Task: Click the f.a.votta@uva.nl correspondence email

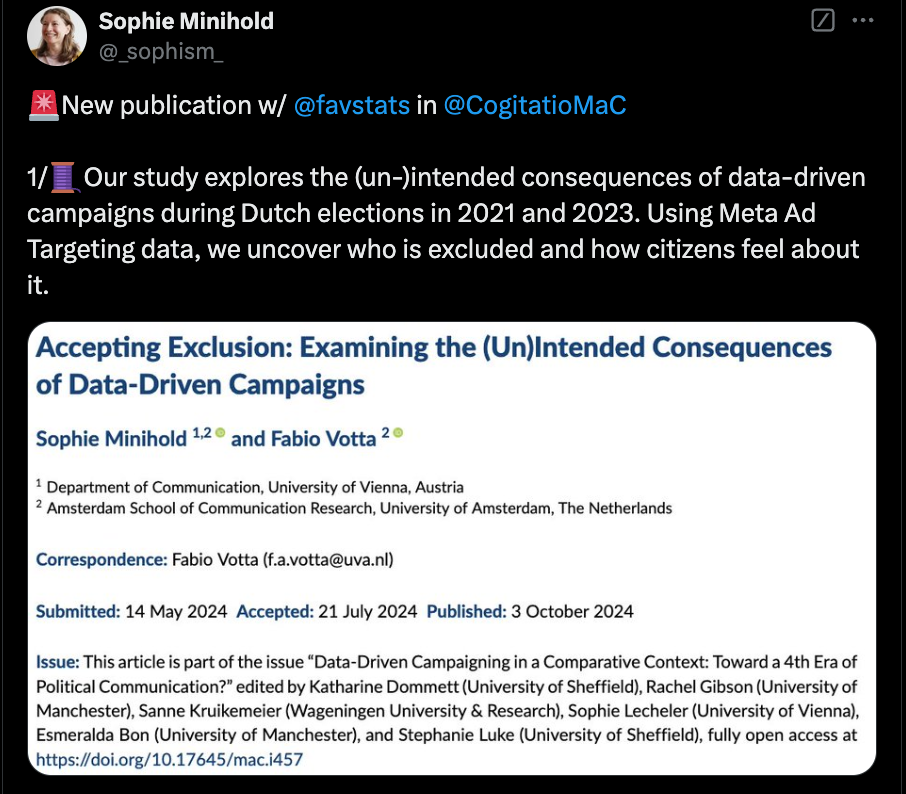Action: pyautogui.click(x=328, y=559)
